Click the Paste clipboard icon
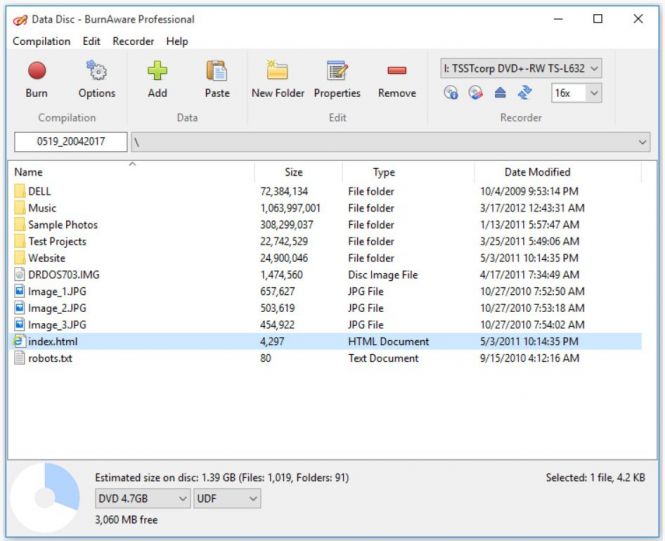Image resolution: width=665 pixels, height=541 pixels. pos(216,78)
